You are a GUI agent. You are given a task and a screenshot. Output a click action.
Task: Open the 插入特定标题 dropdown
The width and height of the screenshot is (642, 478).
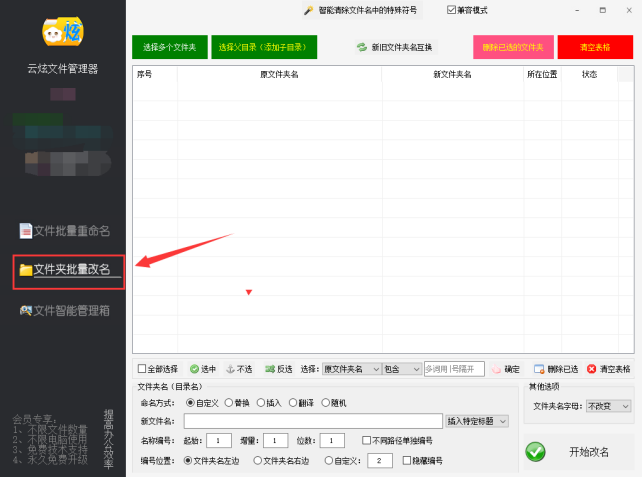pos(477,421)
